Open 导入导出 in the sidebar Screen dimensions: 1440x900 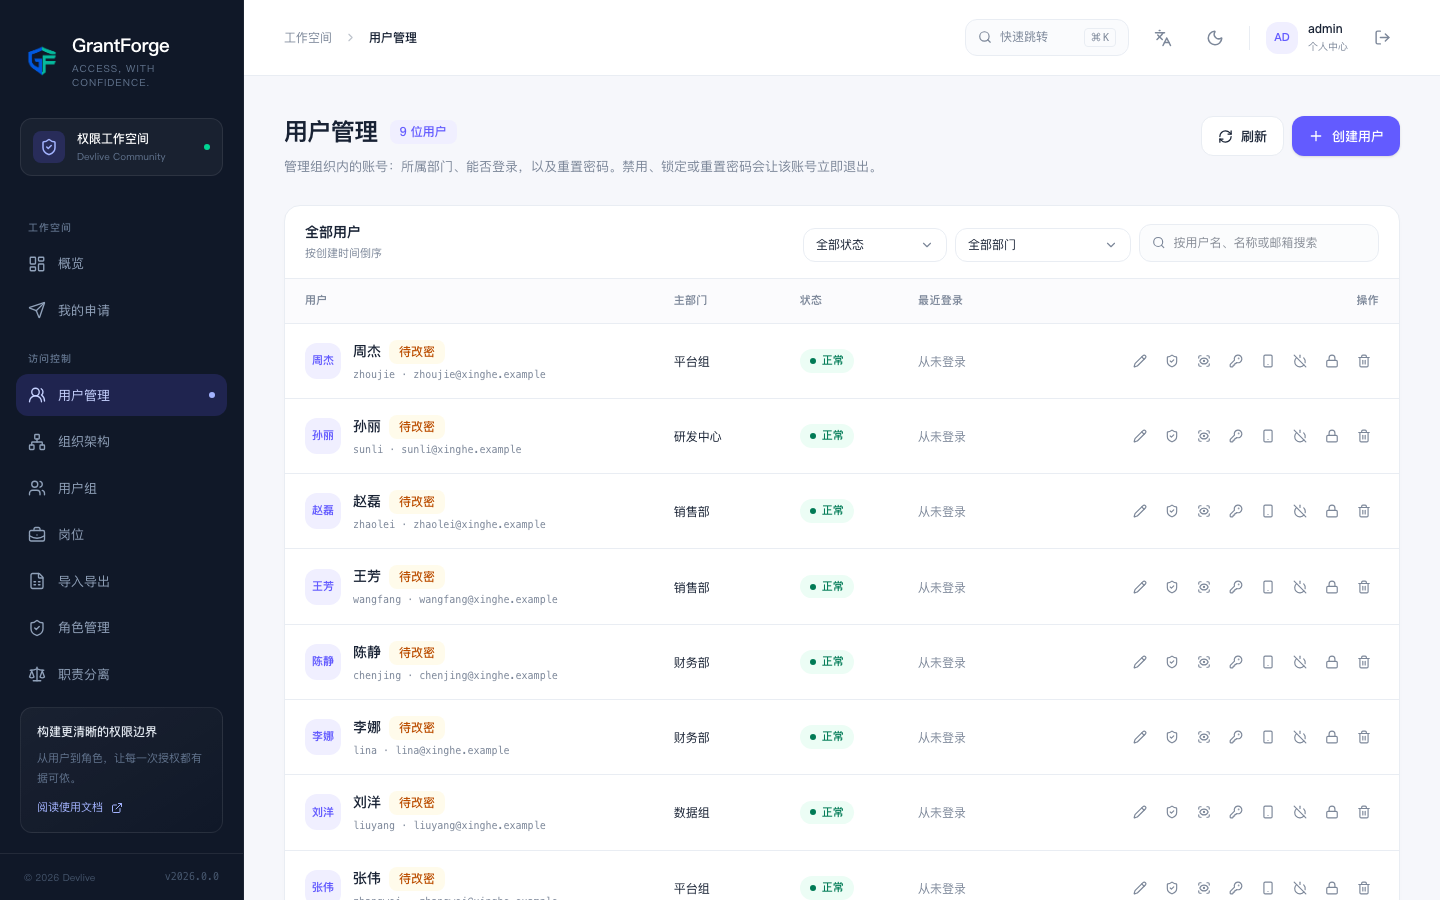pos(121,581)
